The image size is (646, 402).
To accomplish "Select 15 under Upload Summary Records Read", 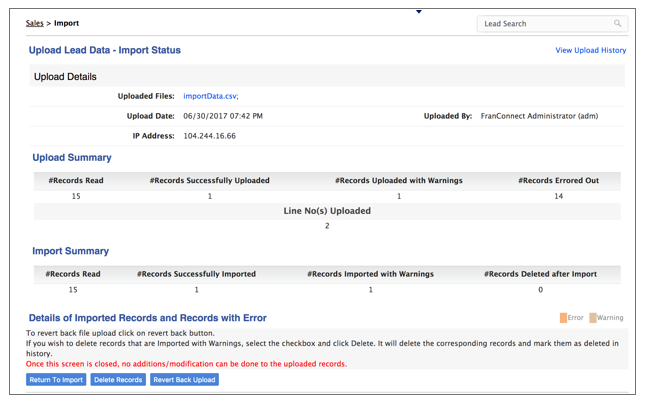I will [x=76, y=196].
